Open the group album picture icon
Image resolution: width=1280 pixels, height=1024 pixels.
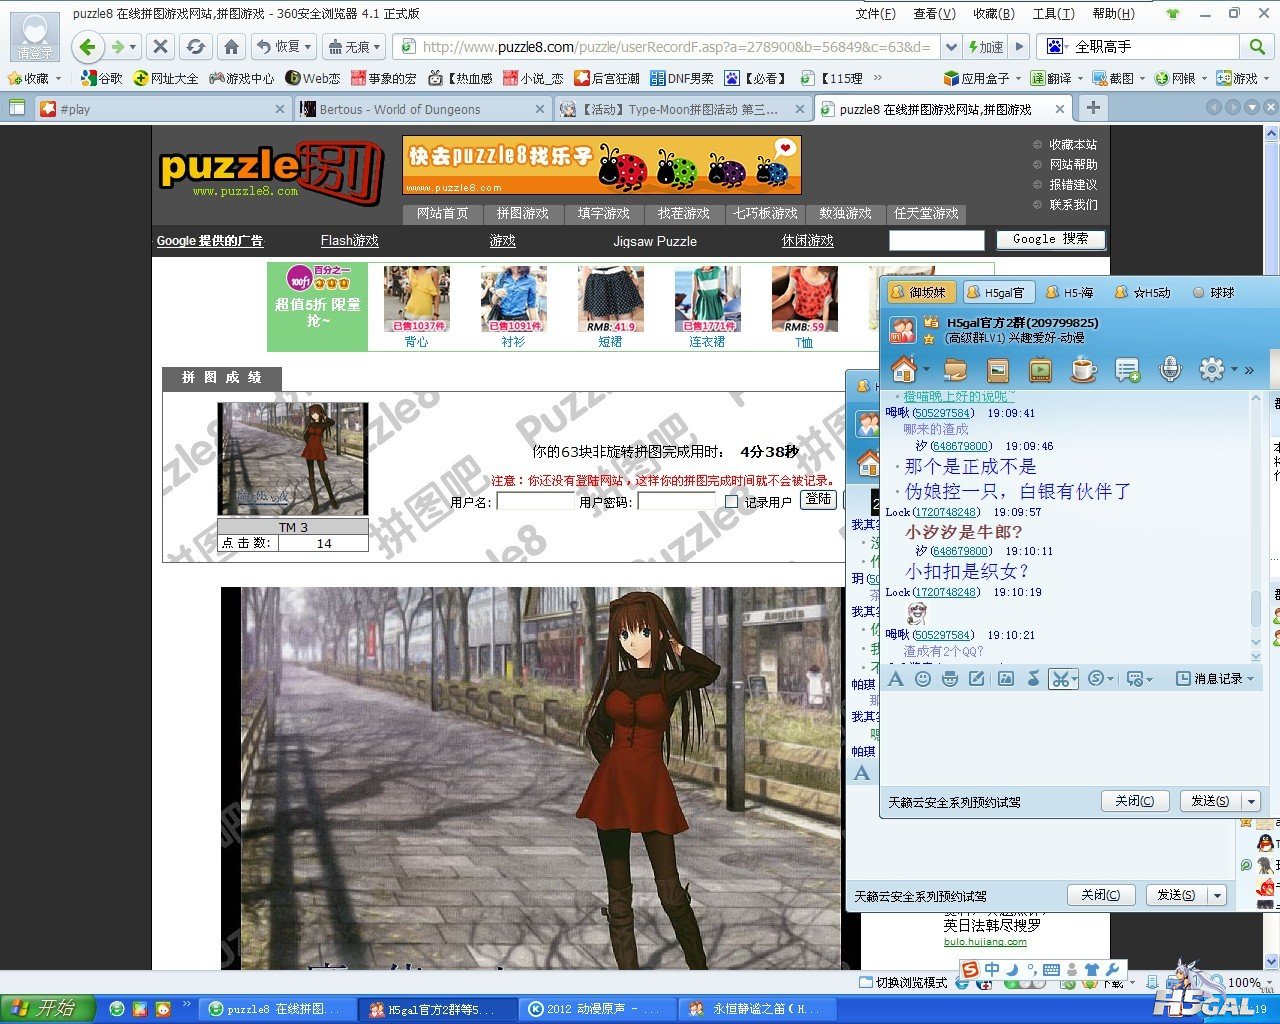997,370
